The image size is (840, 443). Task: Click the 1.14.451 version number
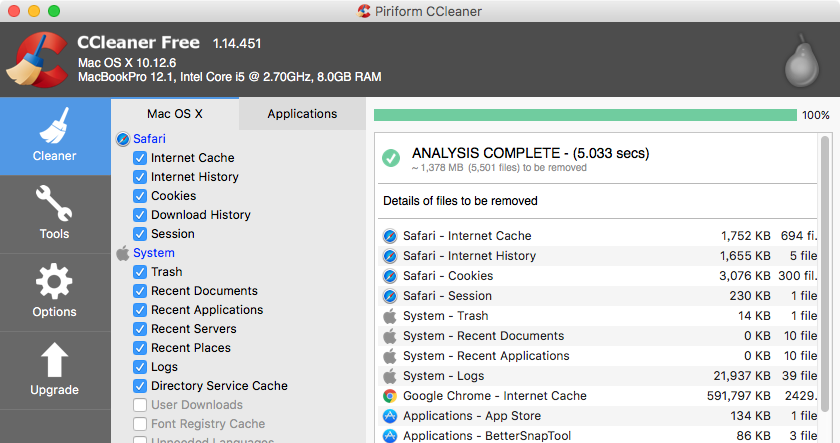[237, 43]
